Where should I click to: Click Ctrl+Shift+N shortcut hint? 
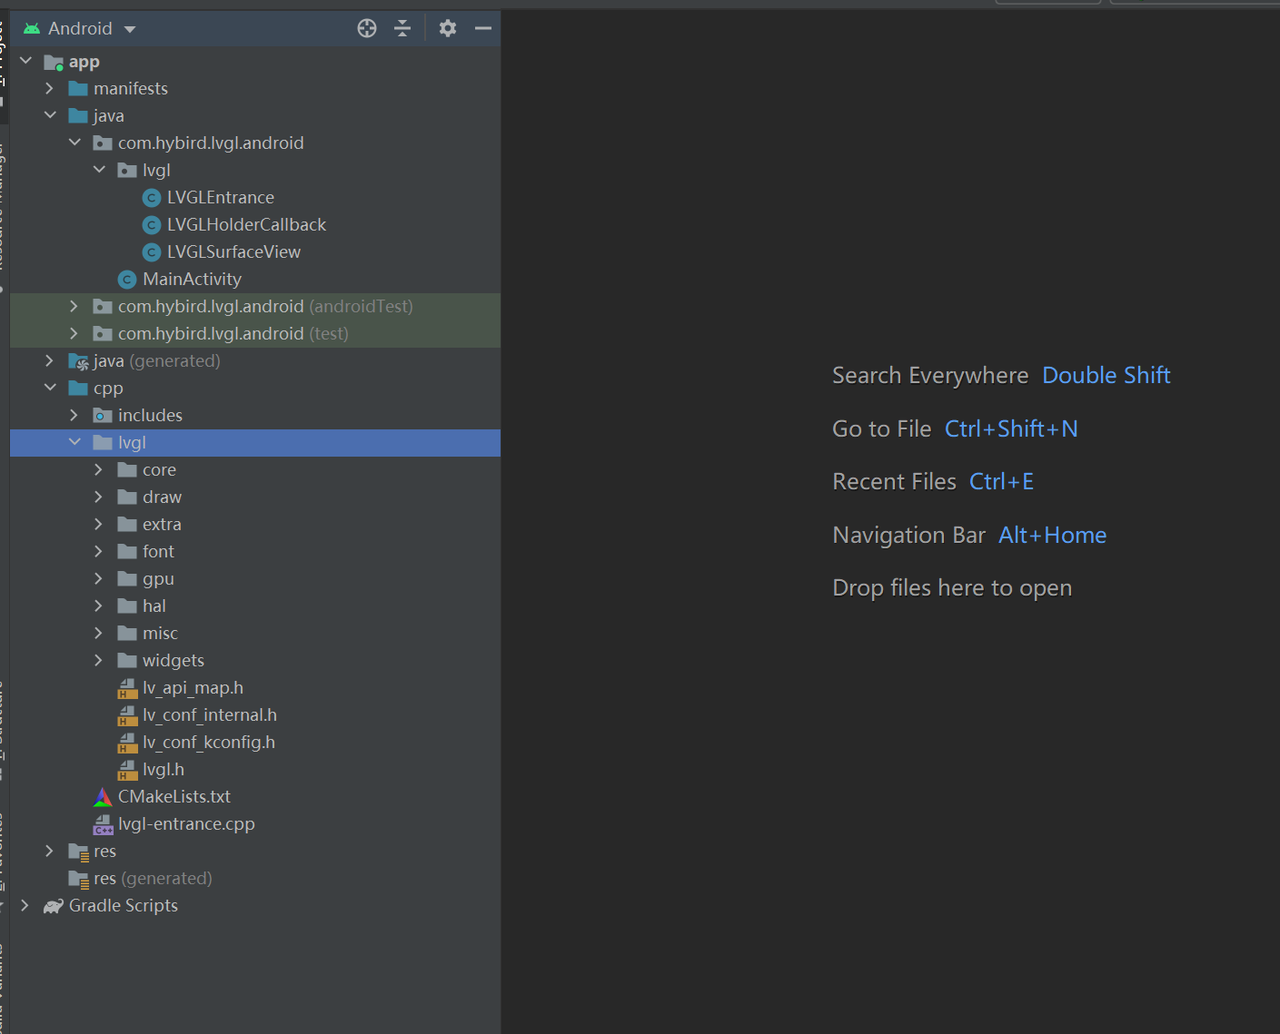point(1011,429)
